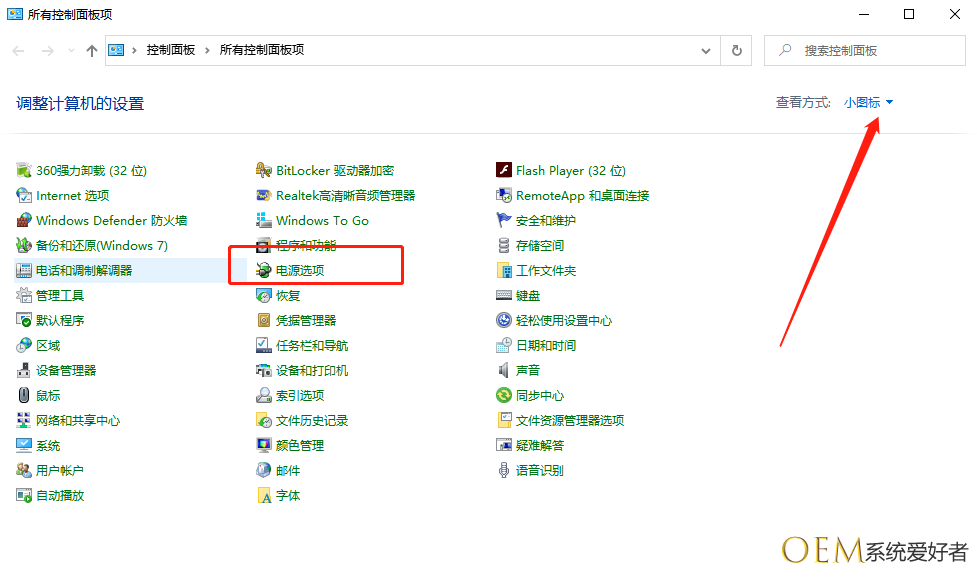This screenshot has height=581, width=977.
Task: Open the 电源选项 power options icon
Action: [x=264, y=271]
